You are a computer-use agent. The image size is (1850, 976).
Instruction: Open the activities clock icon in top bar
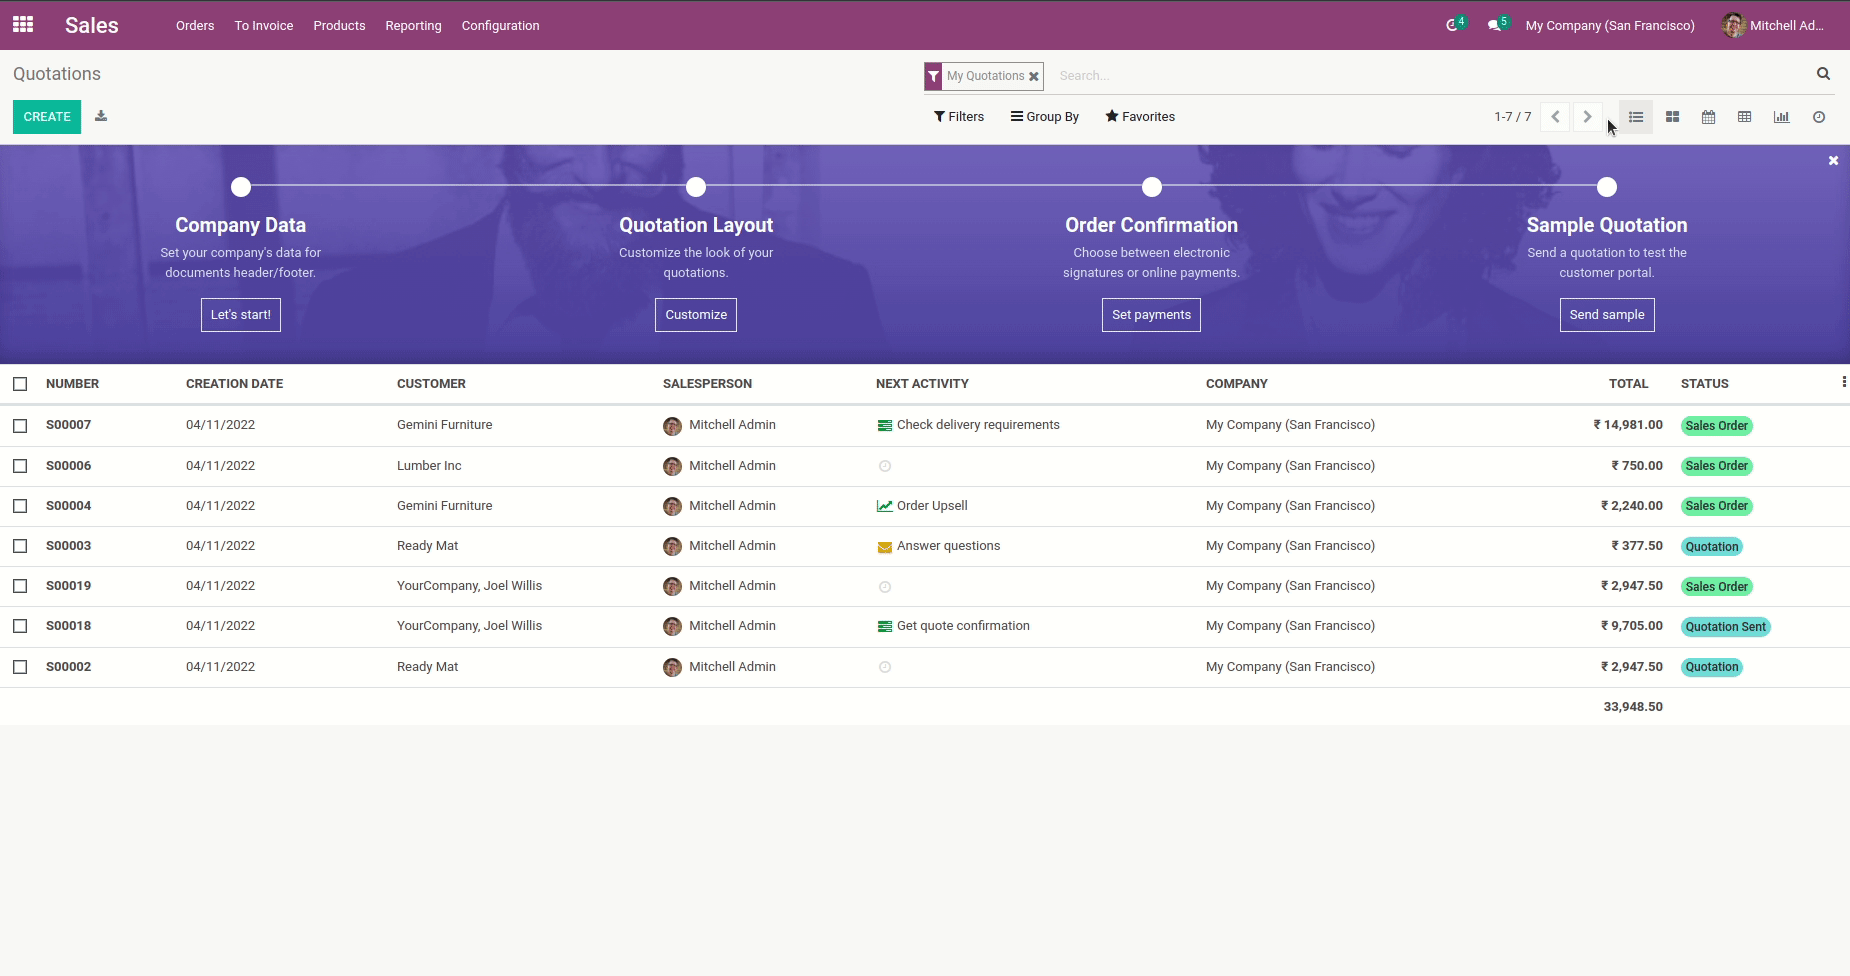[1455, 25]
